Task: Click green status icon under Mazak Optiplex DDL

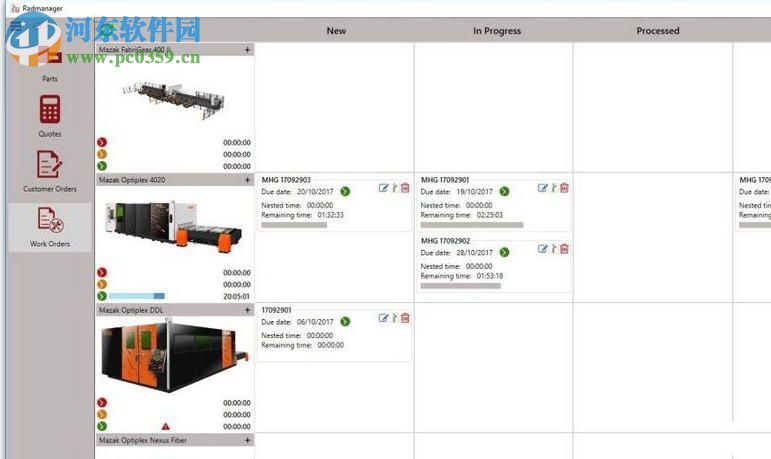Action: 102,427
